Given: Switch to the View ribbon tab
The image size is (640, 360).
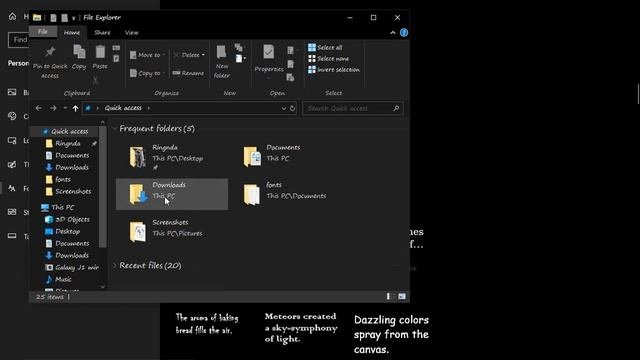Looking at the screenshot, I should tap(131, 32).
